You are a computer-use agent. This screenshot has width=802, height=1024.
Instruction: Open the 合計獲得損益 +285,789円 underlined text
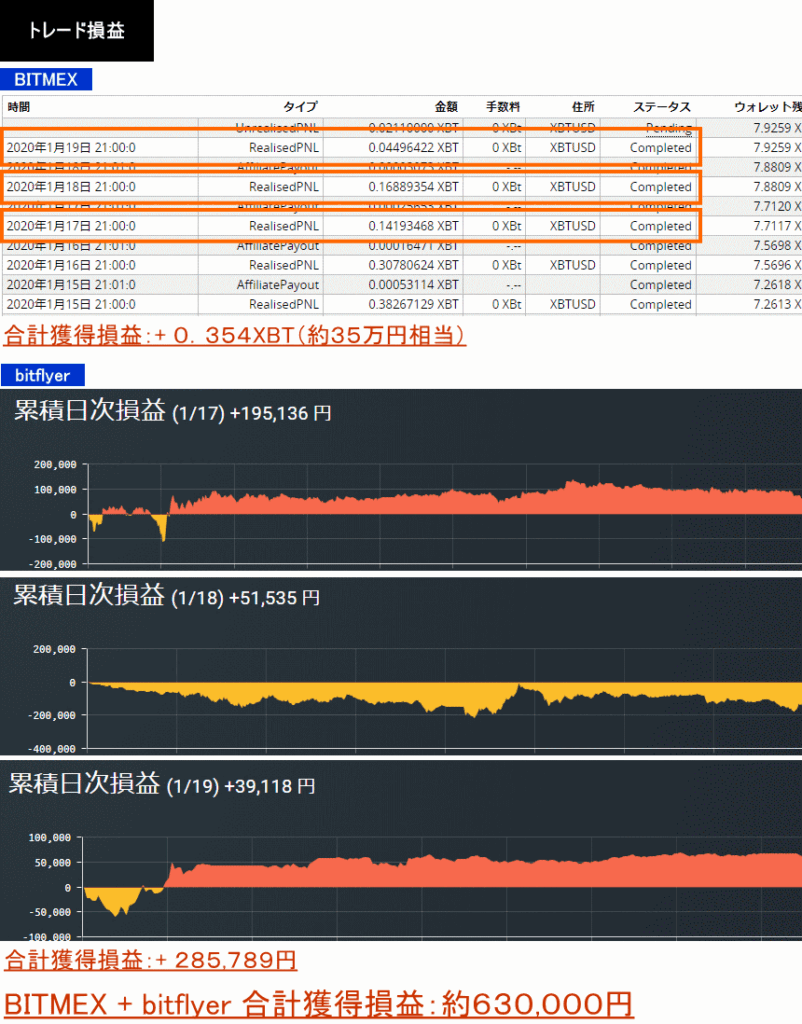pos(150,961)
